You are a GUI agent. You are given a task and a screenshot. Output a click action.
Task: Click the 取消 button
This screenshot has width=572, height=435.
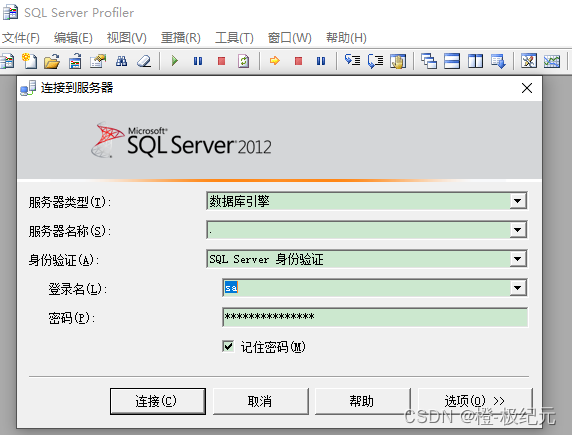pyautogui.click(x=260, y=401)
